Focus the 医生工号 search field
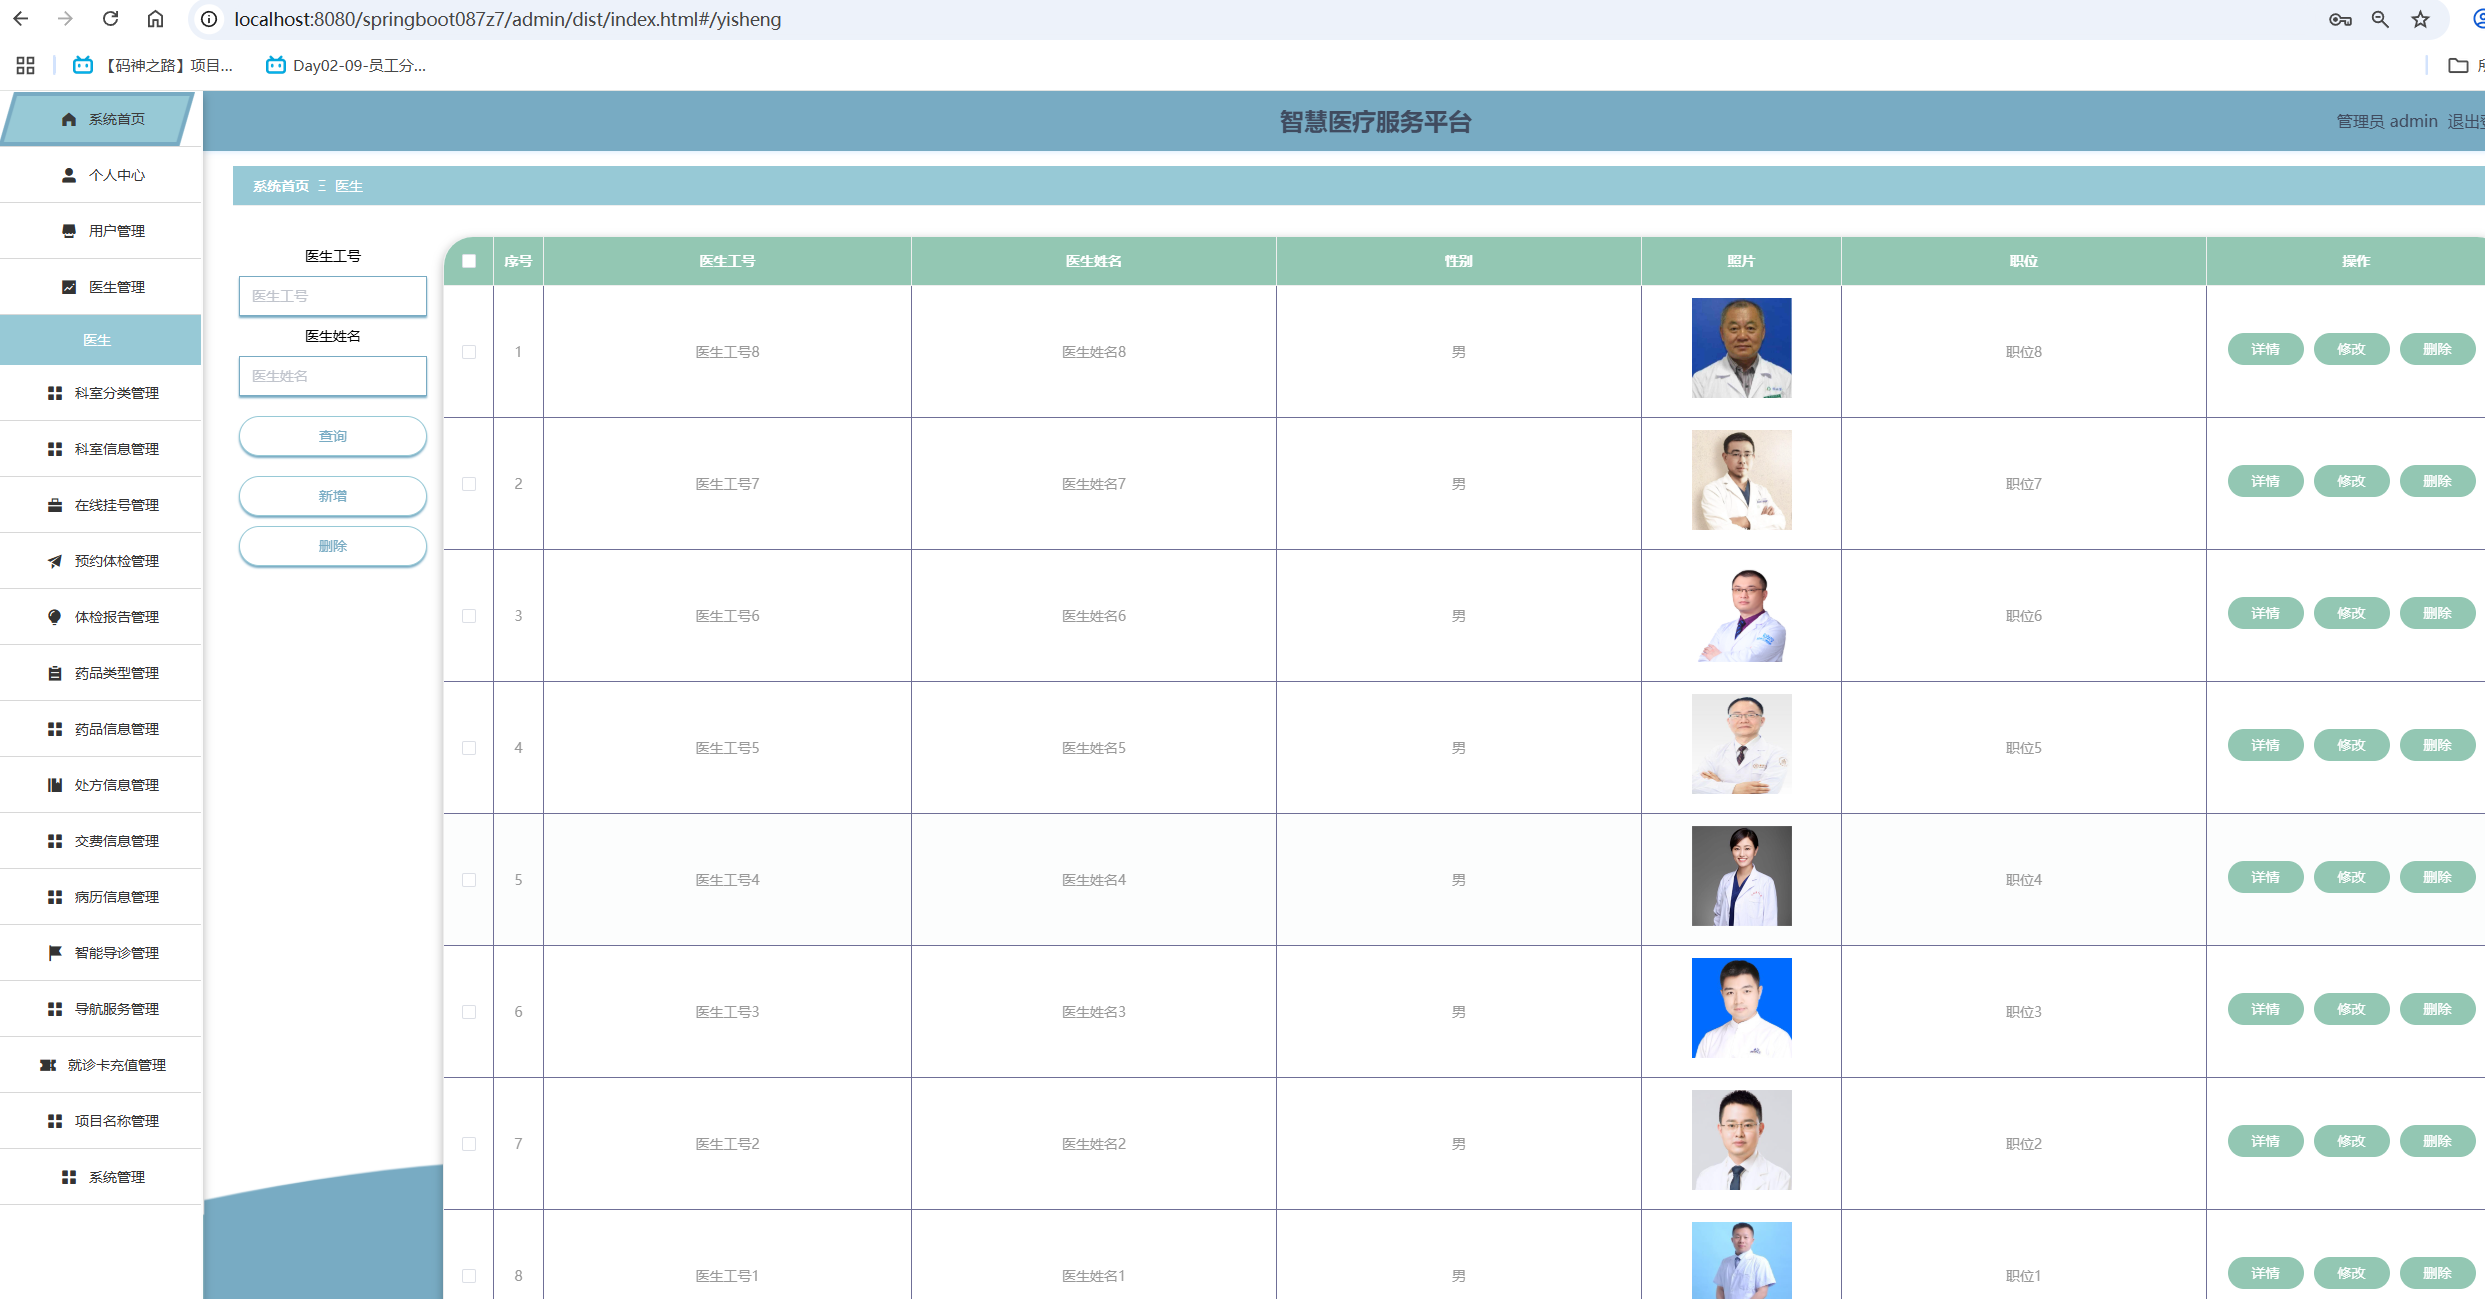The height and width of the screenshot is (1299, 2485). click(x=333, y=296)
